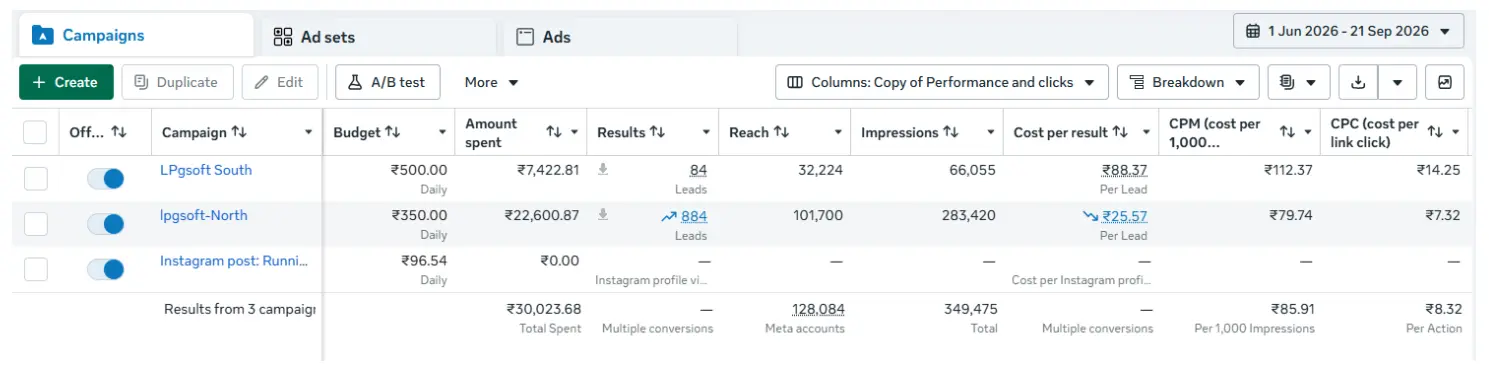Open the Instagram post: Runni... campaign
The width and height of the screenshot is (1489, 371).
234,260
